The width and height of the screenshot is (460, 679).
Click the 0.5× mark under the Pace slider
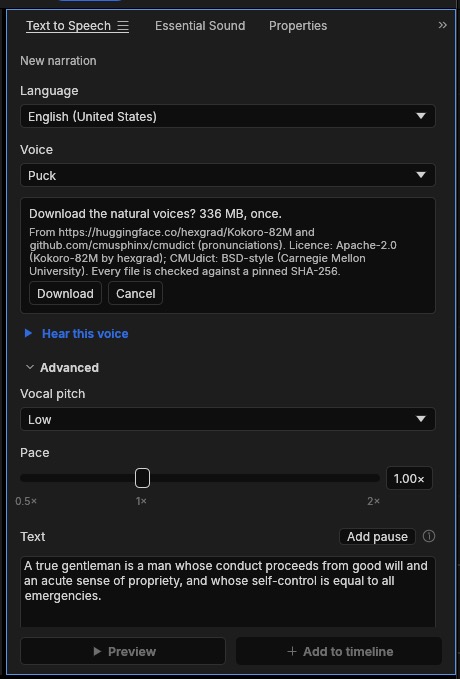tap(26, 501)
